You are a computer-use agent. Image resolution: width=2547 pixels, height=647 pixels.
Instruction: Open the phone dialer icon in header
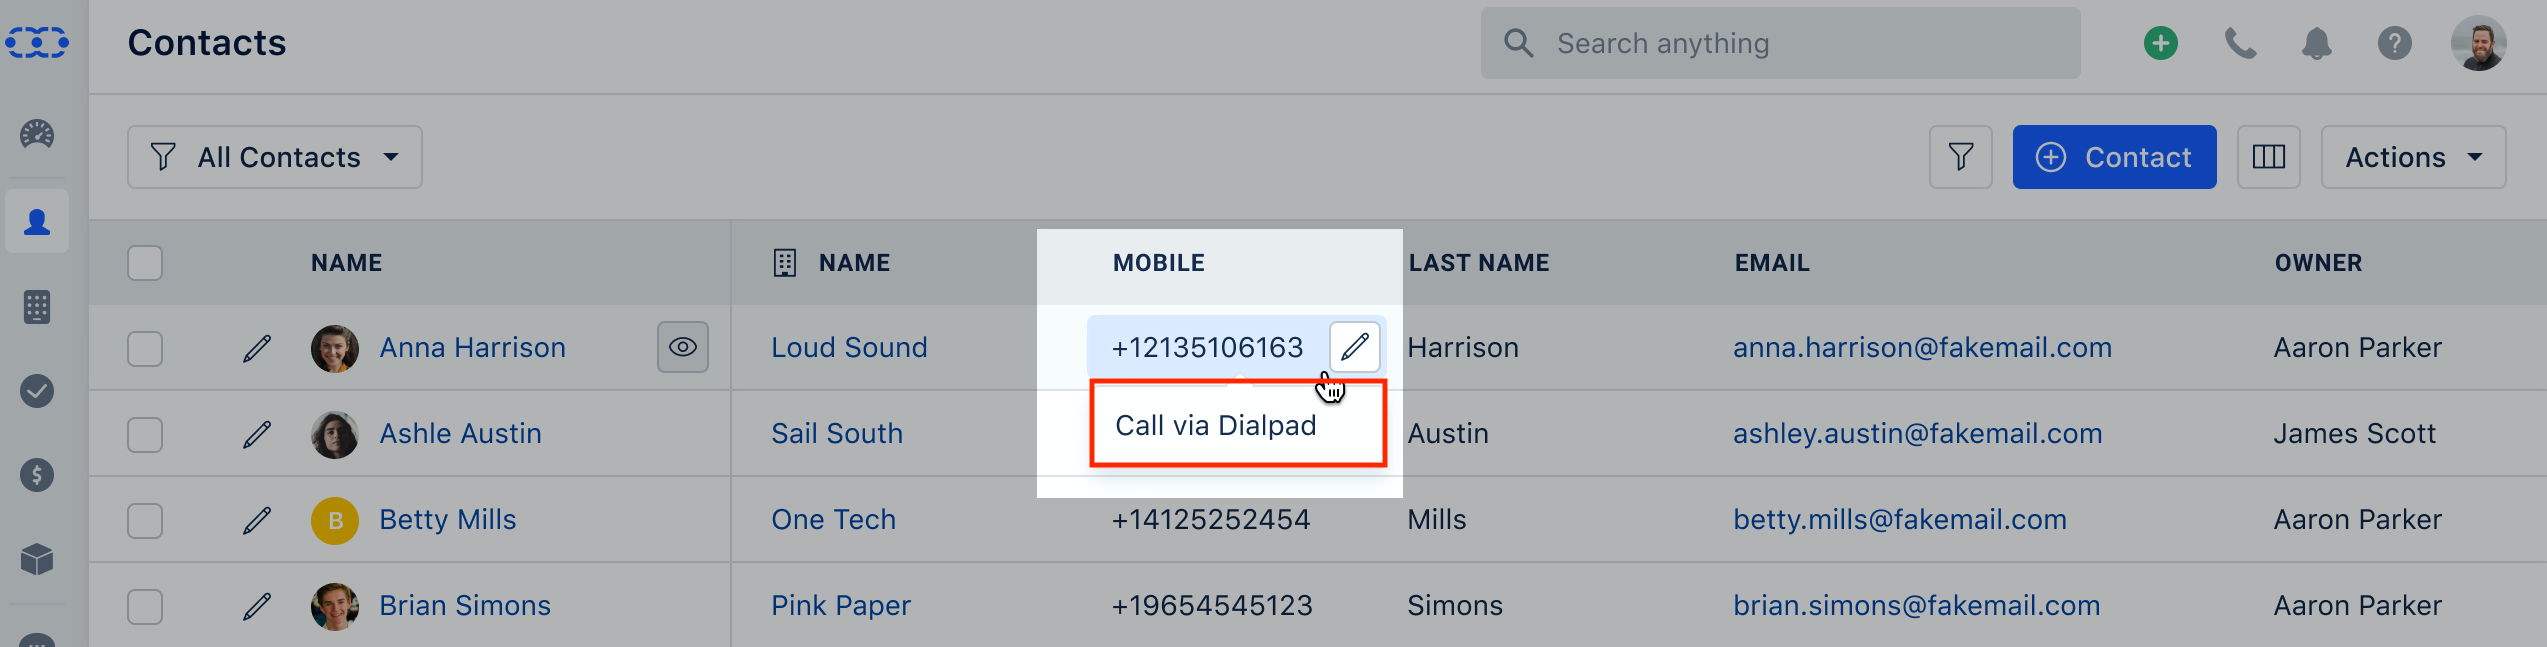2240,43
